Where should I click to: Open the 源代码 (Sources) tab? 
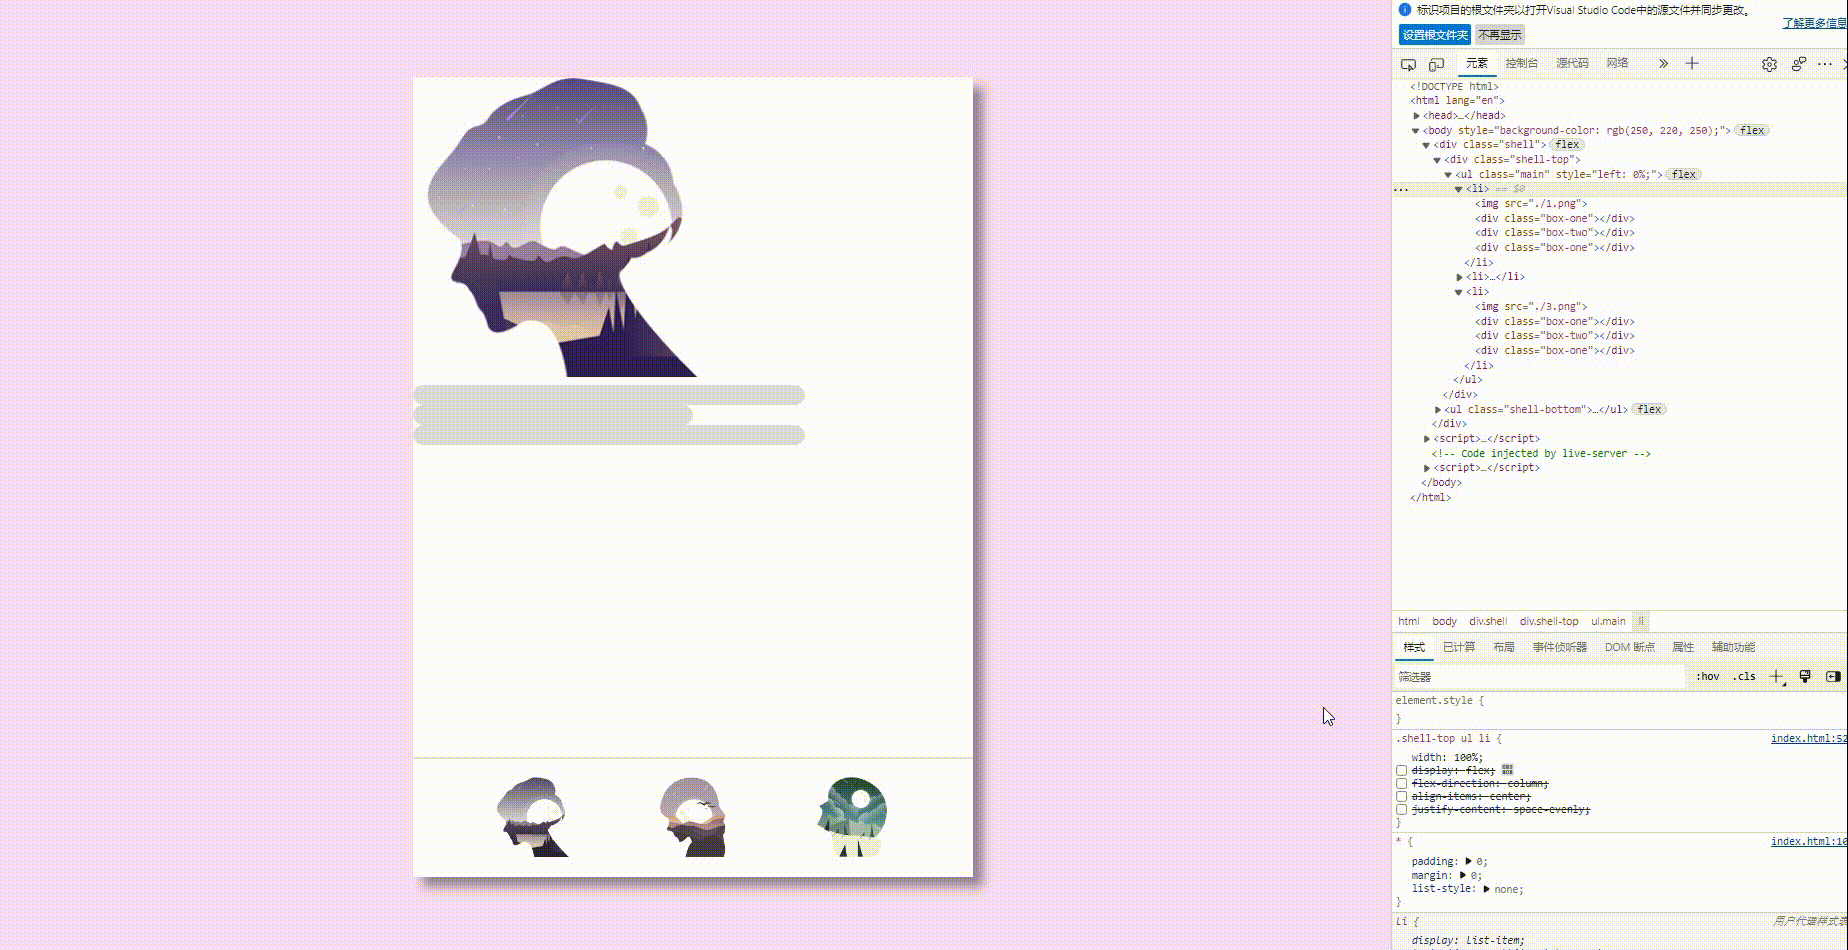[1572, 63]
